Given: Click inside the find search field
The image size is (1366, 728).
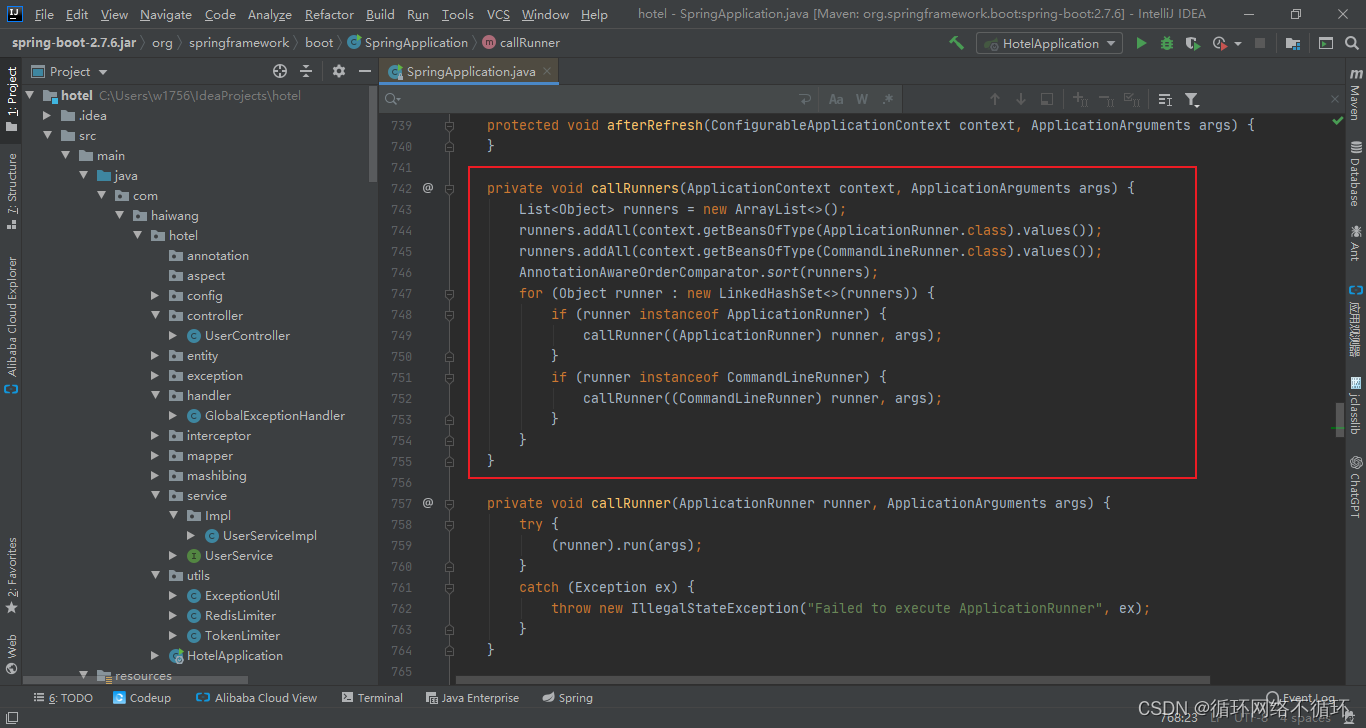Looking at the screenshot, I should tap(600, 100).
